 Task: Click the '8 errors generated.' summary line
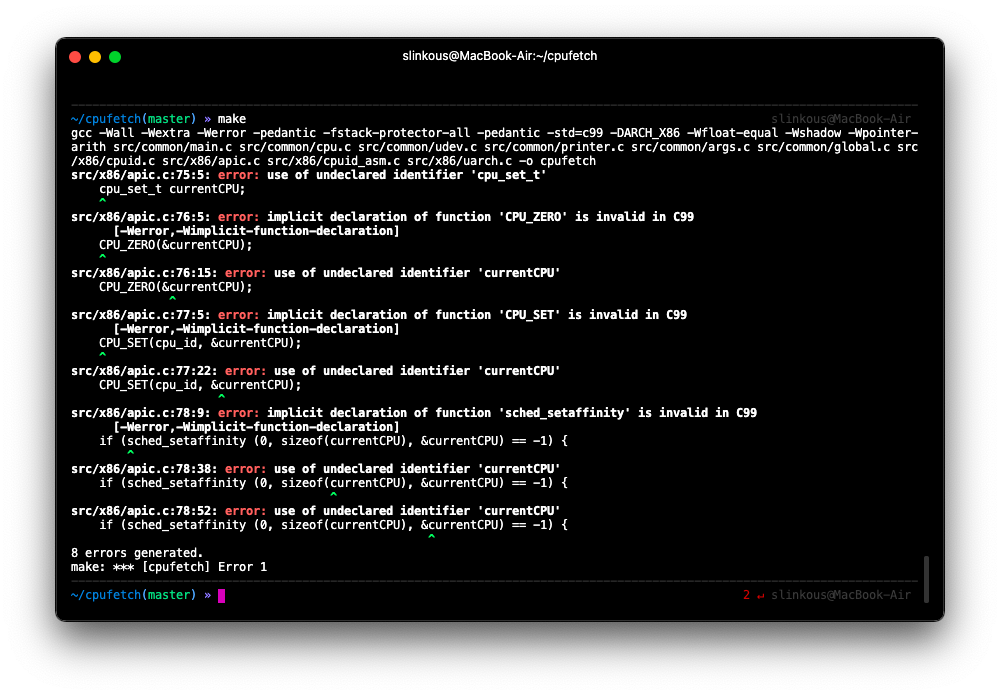(136, 552)
